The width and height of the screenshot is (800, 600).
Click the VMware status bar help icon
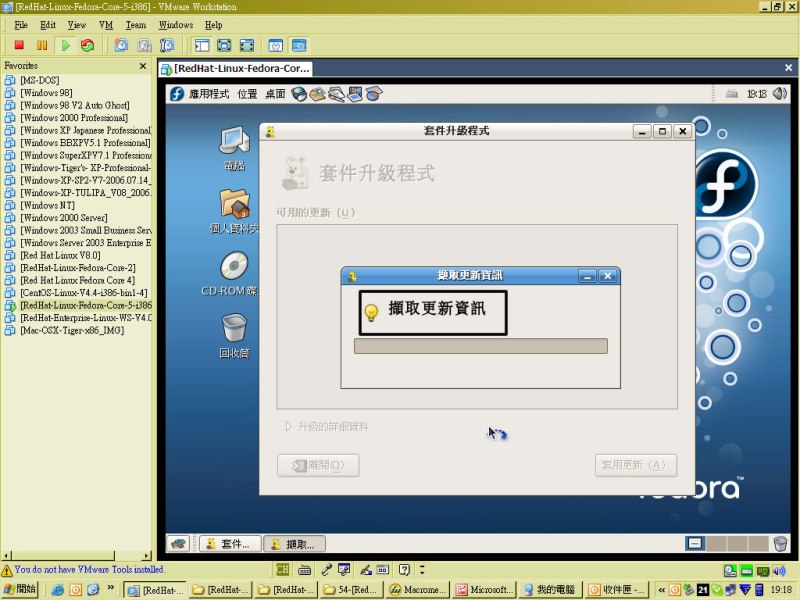tap(404, 569)
